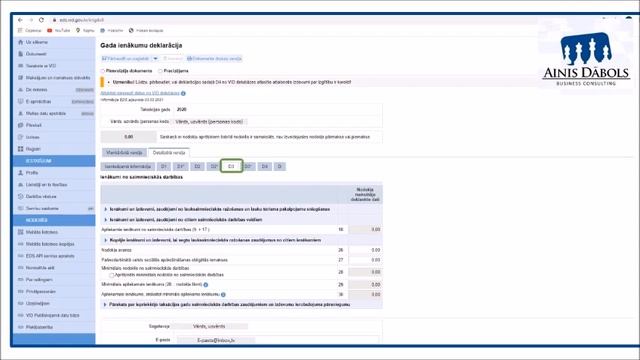Click the icon beside Lietotāji un to tiesības
This screenshot has height=360, width=640.
coord(20,184)
